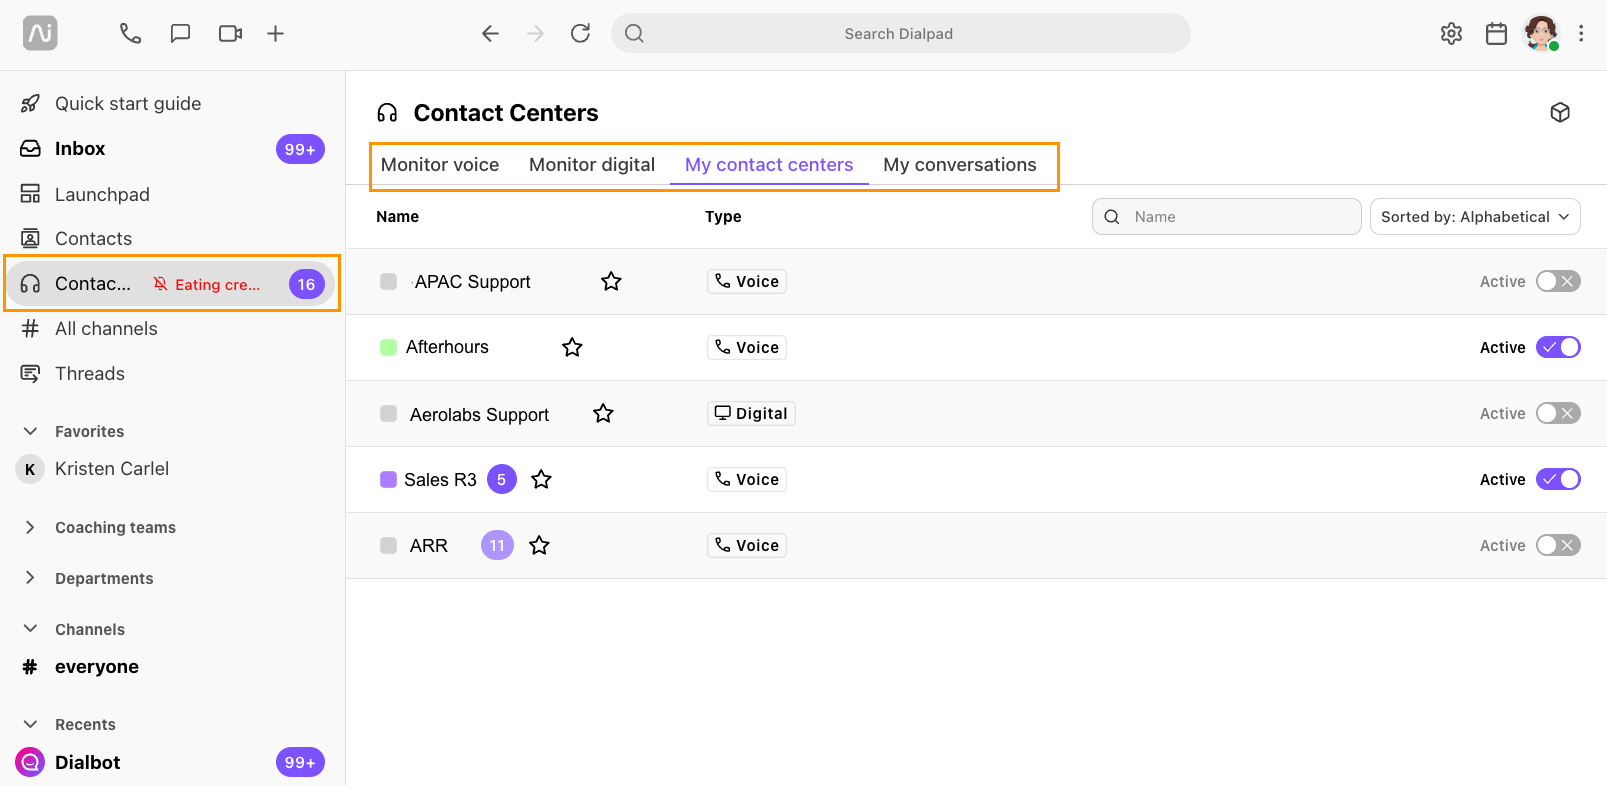
Task: Click the Inbox 99+ unread badge
Action: pyautogui.click(x=300, y=149)
